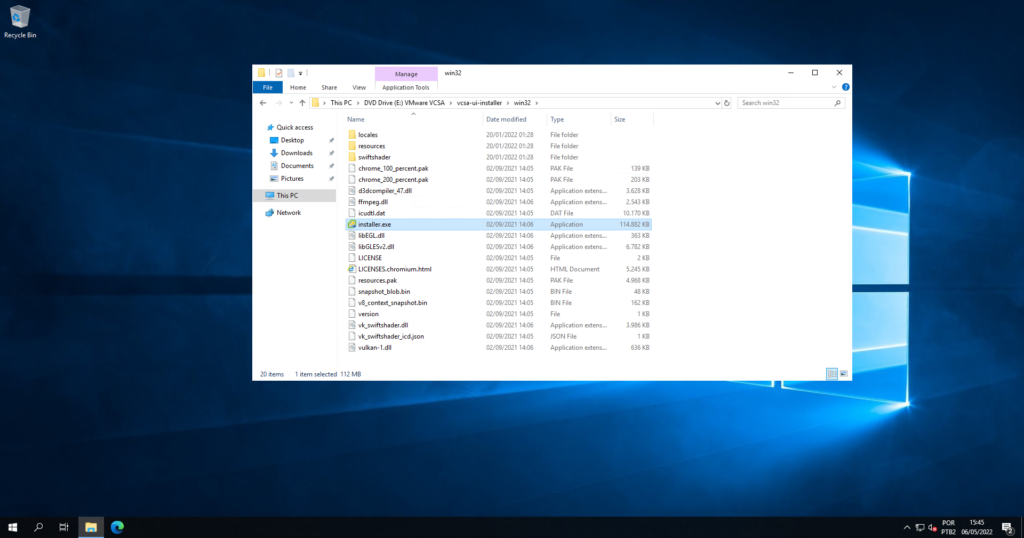Select chrome_100_percent.pak file
Image resolution: width=1024 pixels, height=538 pixels.
pos(393,168)
